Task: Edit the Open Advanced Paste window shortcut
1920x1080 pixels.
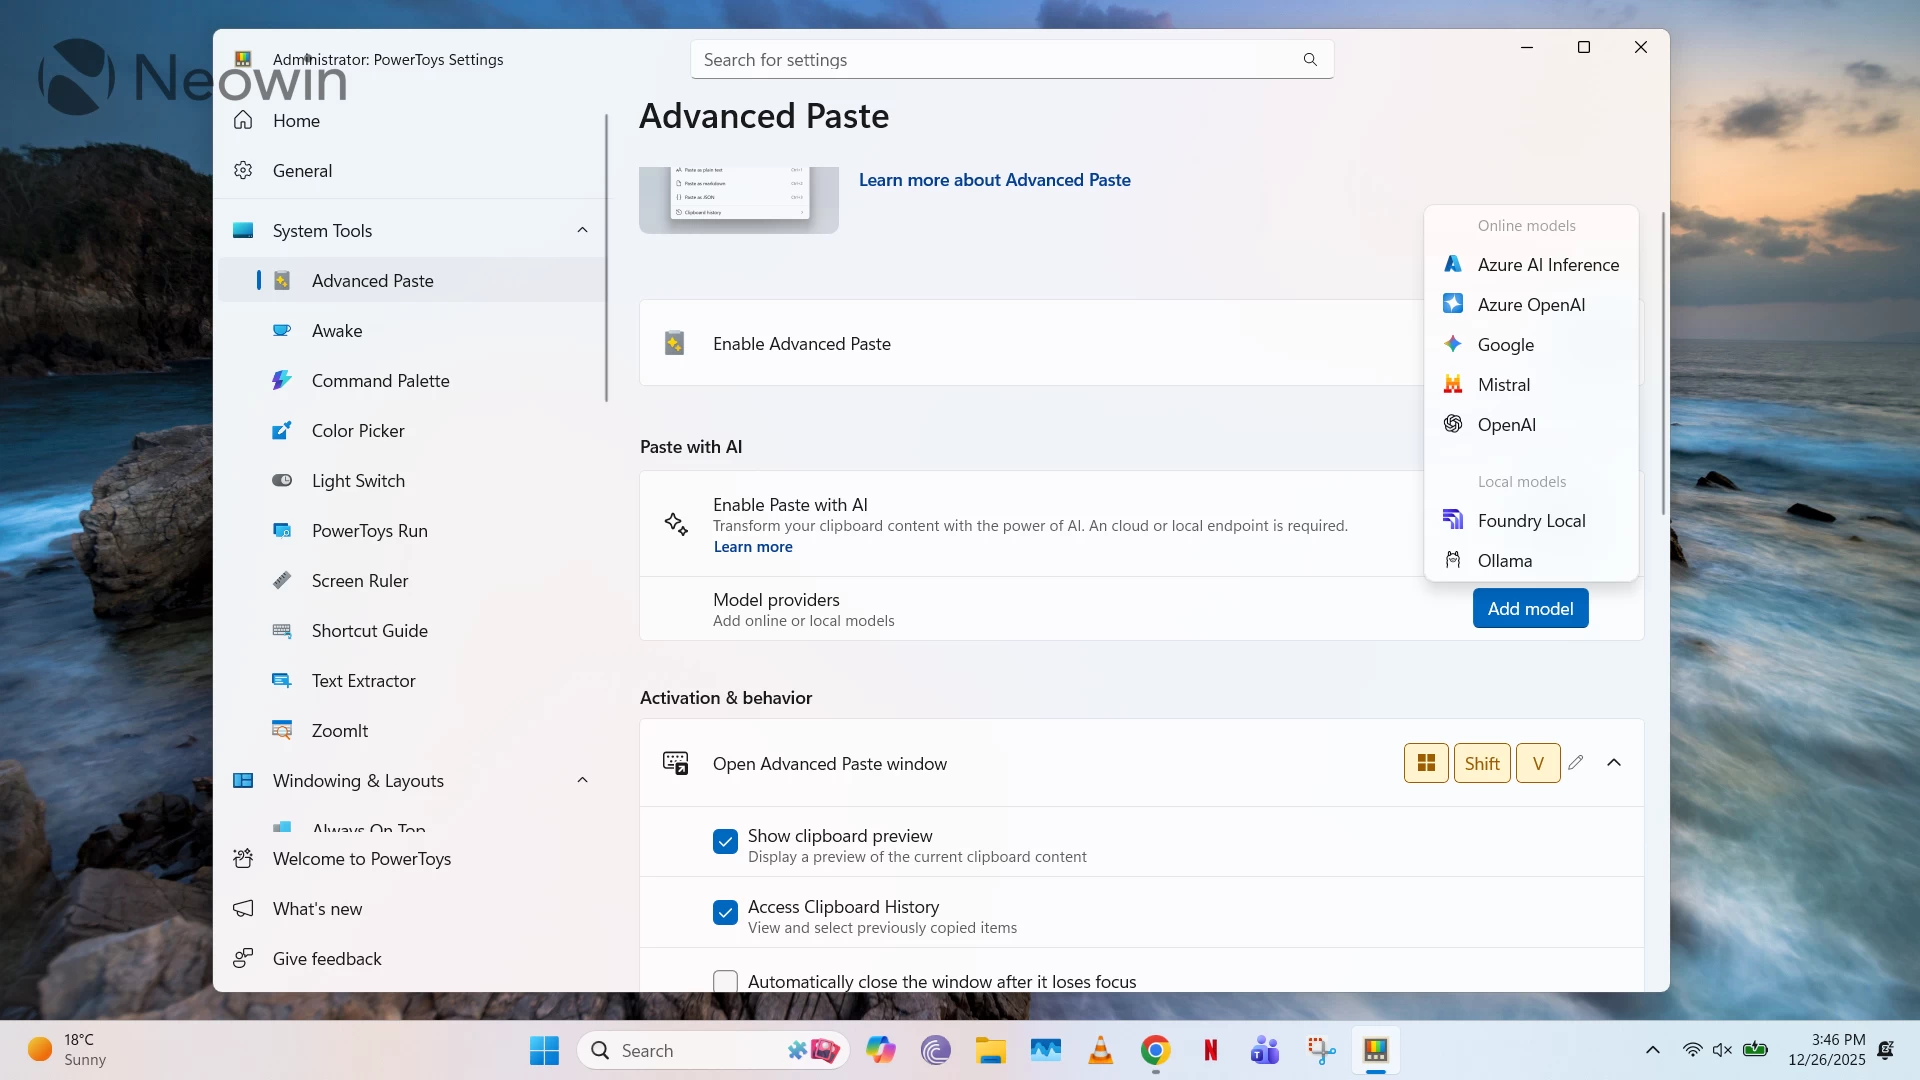Action: 1576,763
